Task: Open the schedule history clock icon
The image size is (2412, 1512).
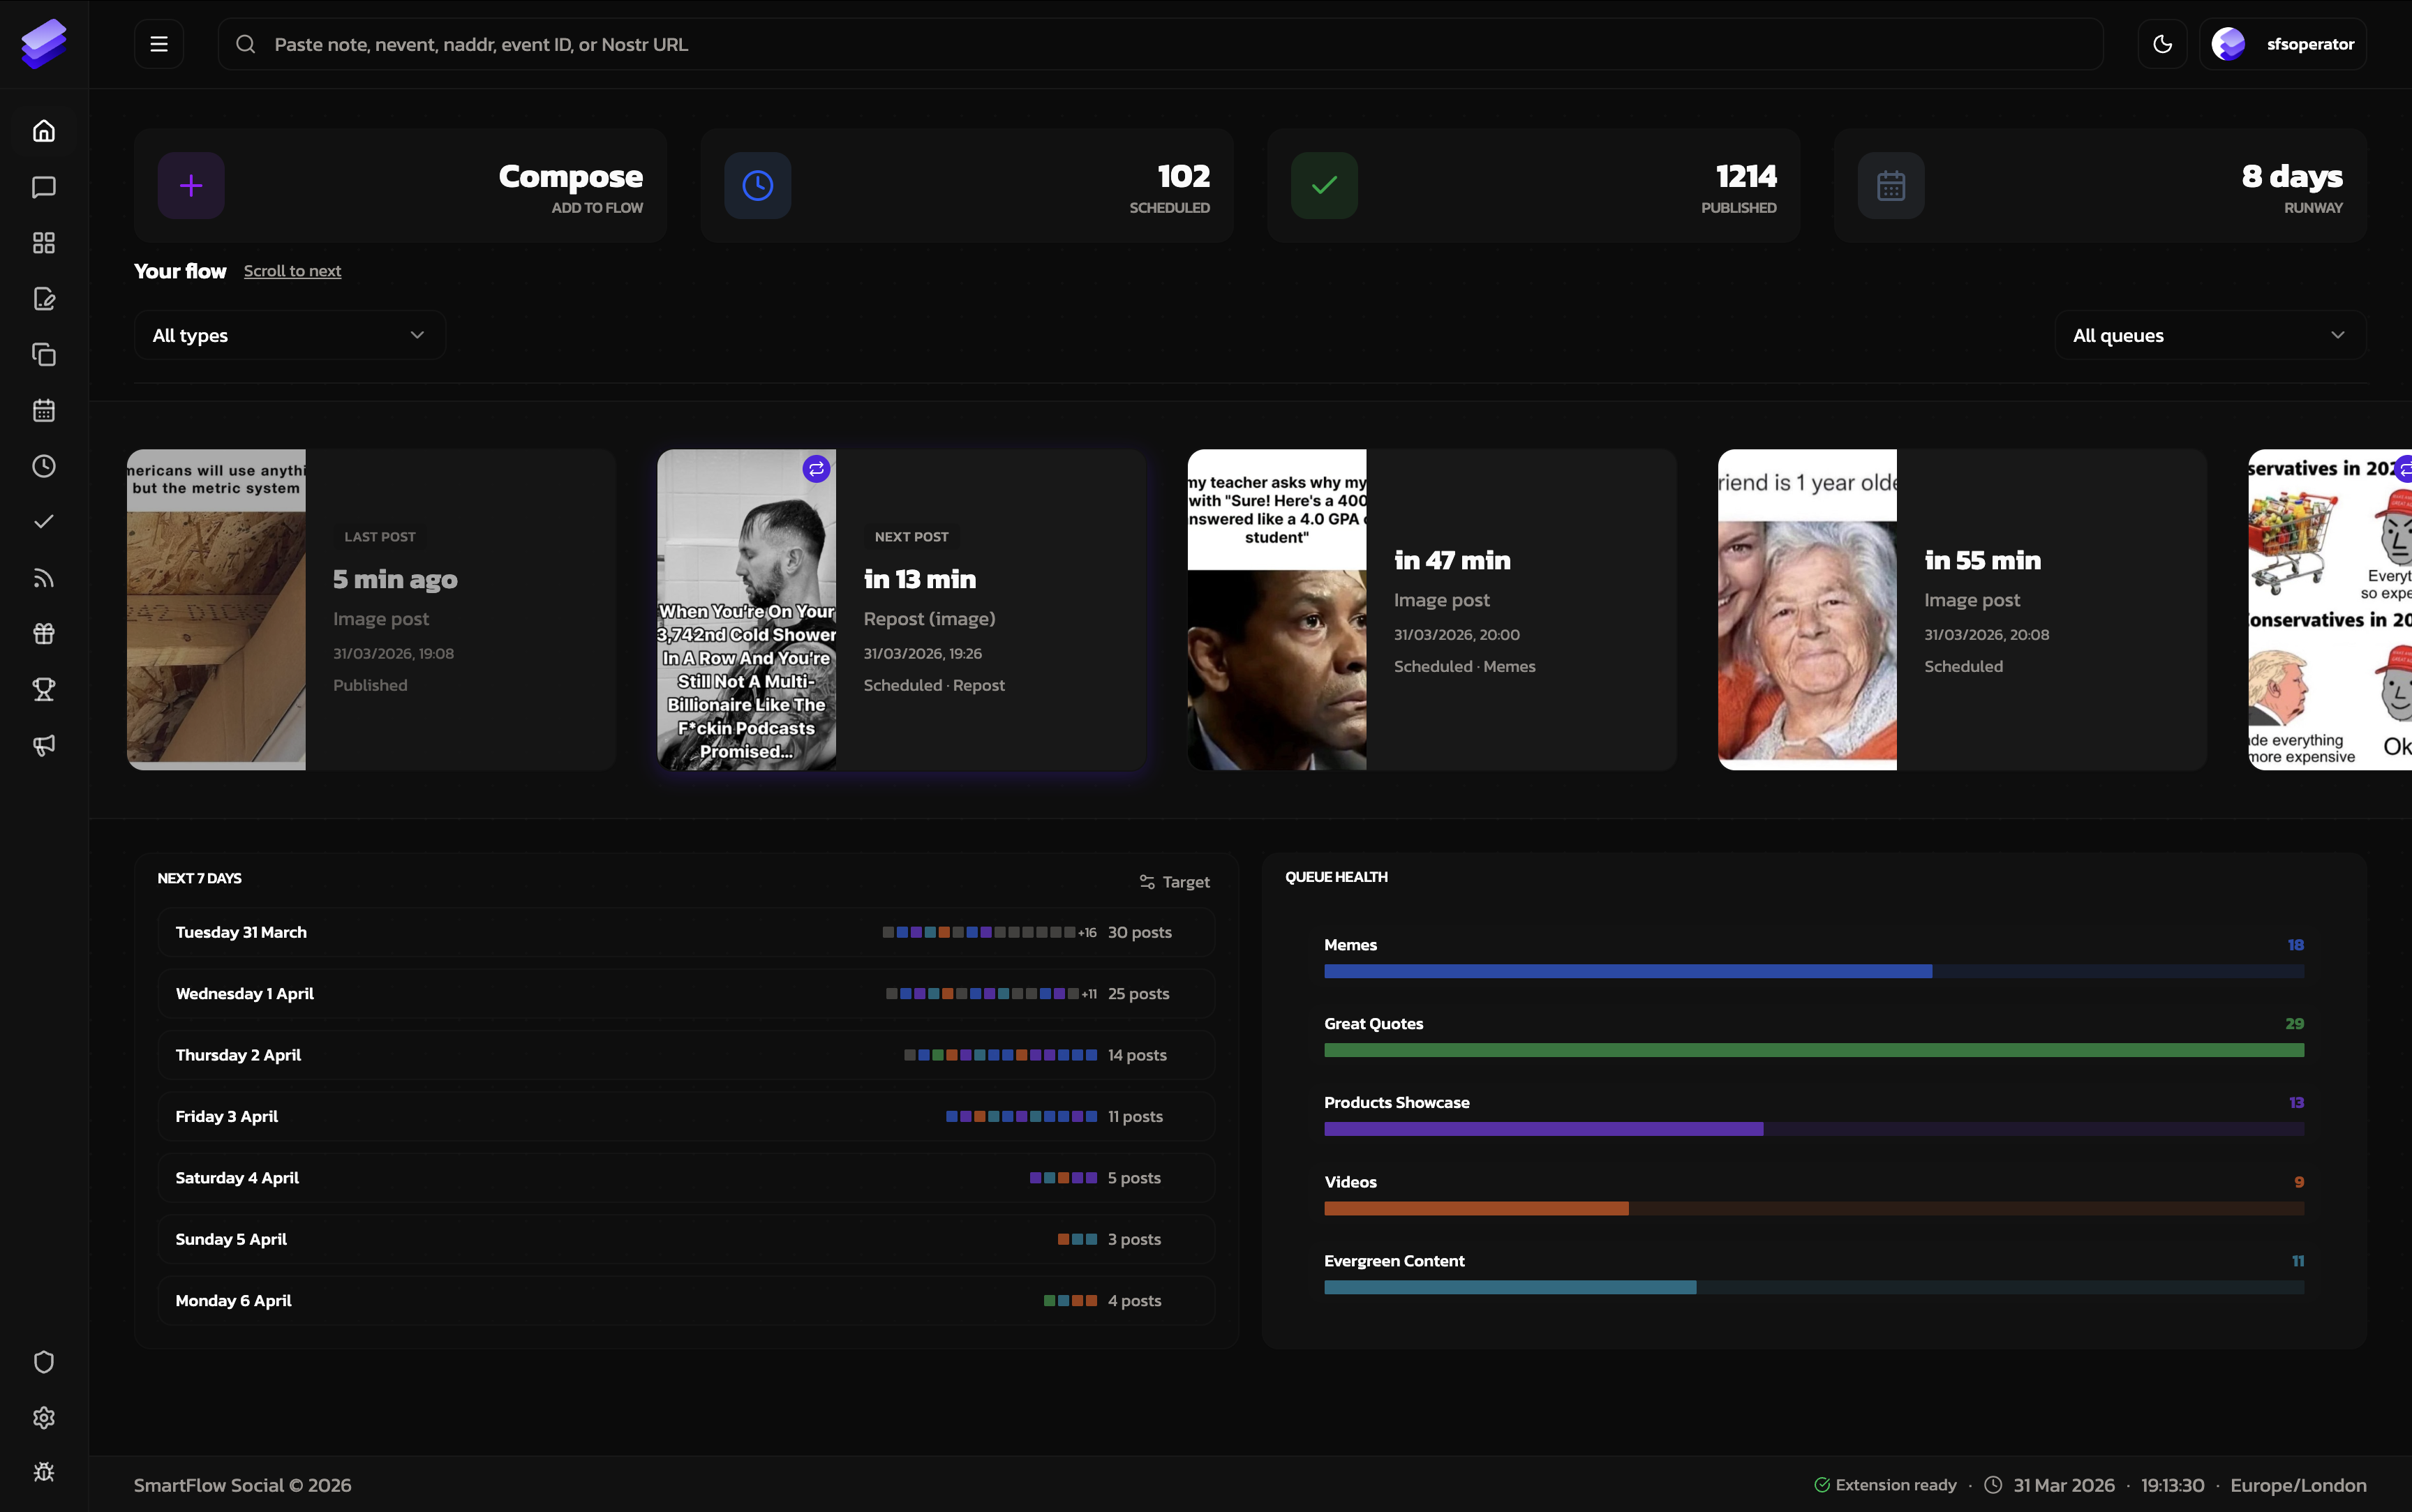Action: [43, 465]
